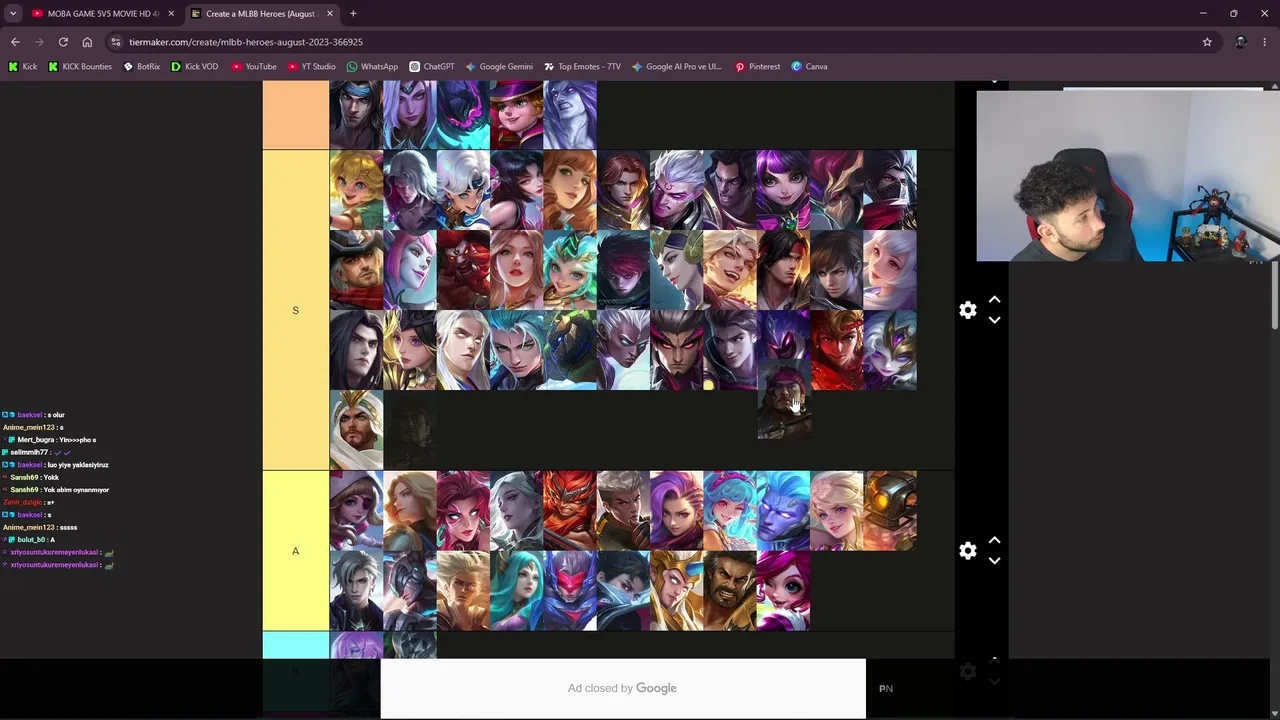Move the A tier row up
Screen dimensions: 1280x720
pyautogui.click(x=994, y=541)
